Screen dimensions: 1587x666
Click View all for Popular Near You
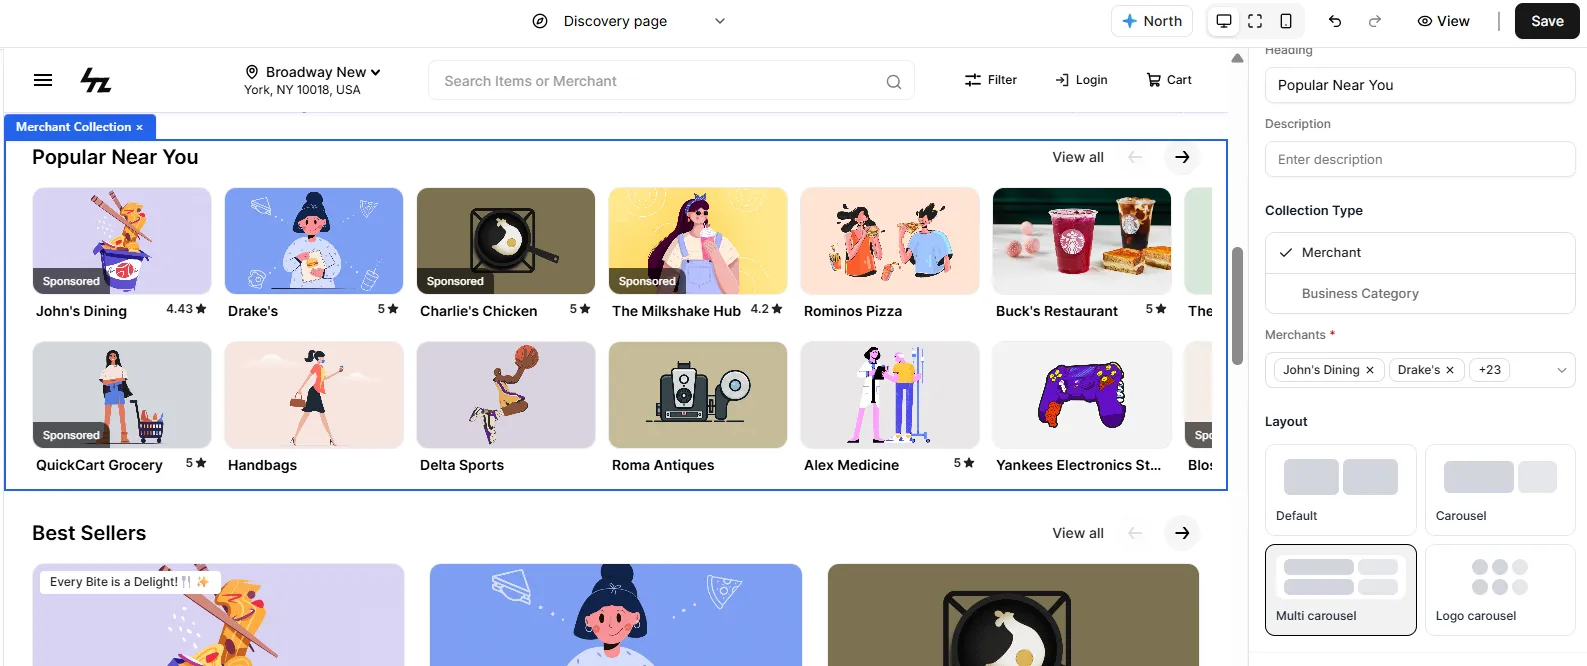[1078, 157]
